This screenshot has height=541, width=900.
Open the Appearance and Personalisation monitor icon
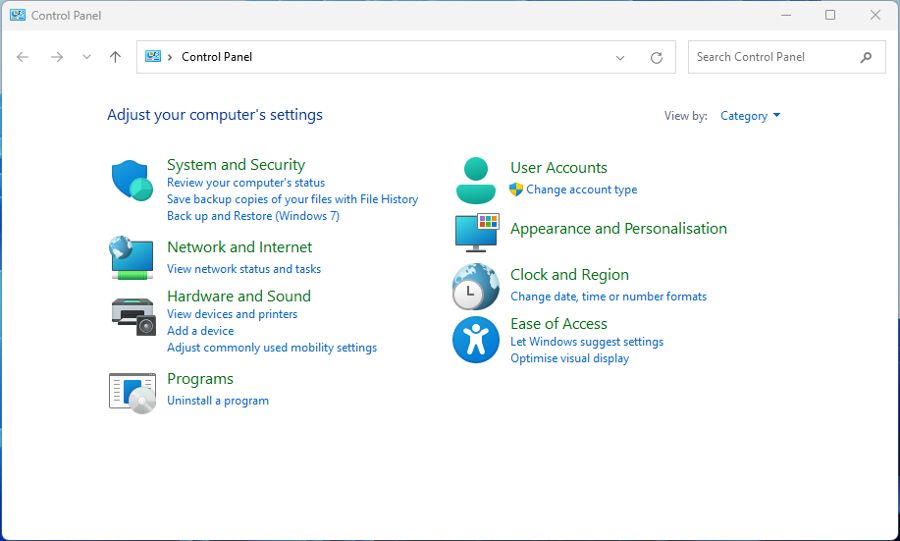(x=476, y=231)
